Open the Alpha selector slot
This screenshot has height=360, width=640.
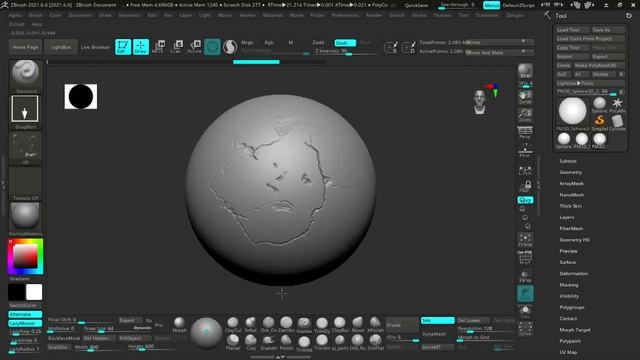[25, 148]
